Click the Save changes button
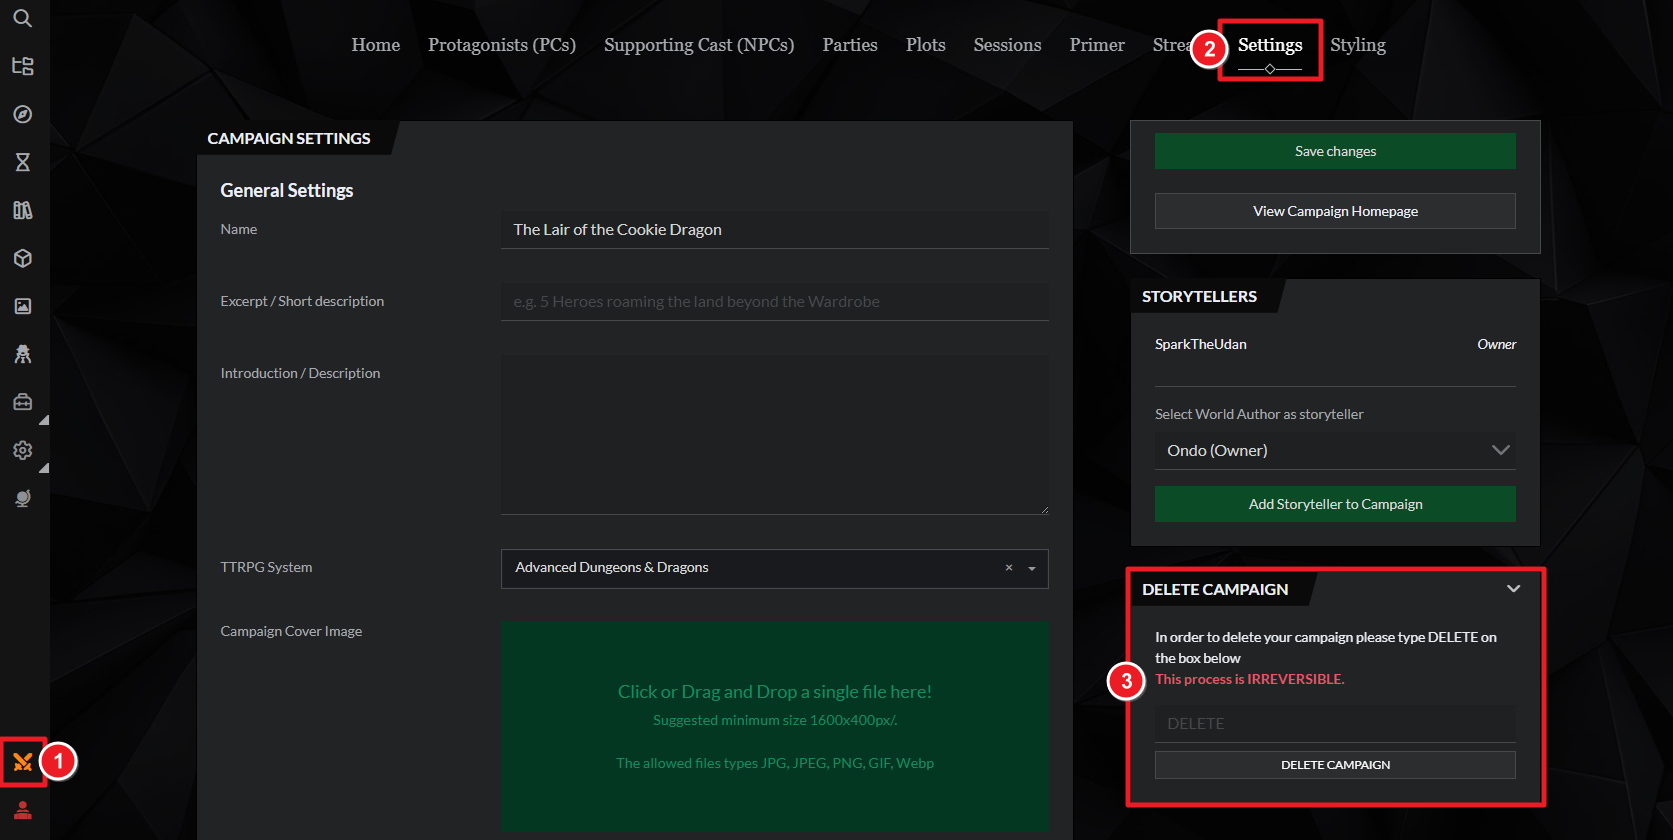Viewport: 1673px width, 840px height. coord(1335,151)
